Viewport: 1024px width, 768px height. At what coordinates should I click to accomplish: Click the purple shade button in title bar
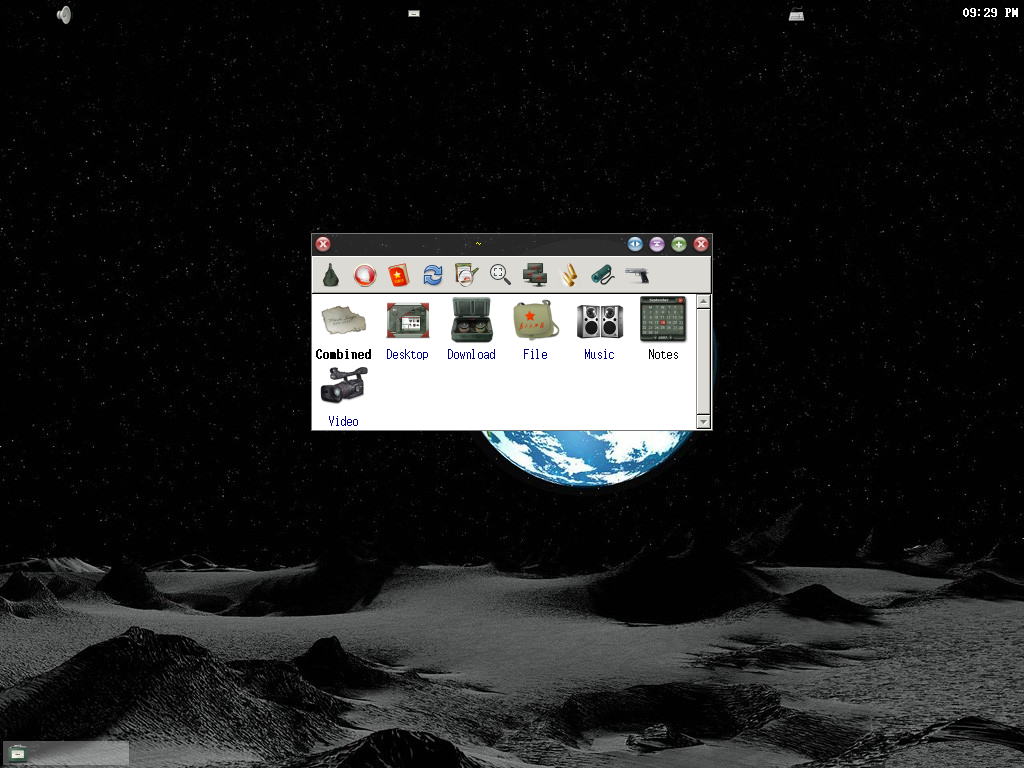[657, 244]
